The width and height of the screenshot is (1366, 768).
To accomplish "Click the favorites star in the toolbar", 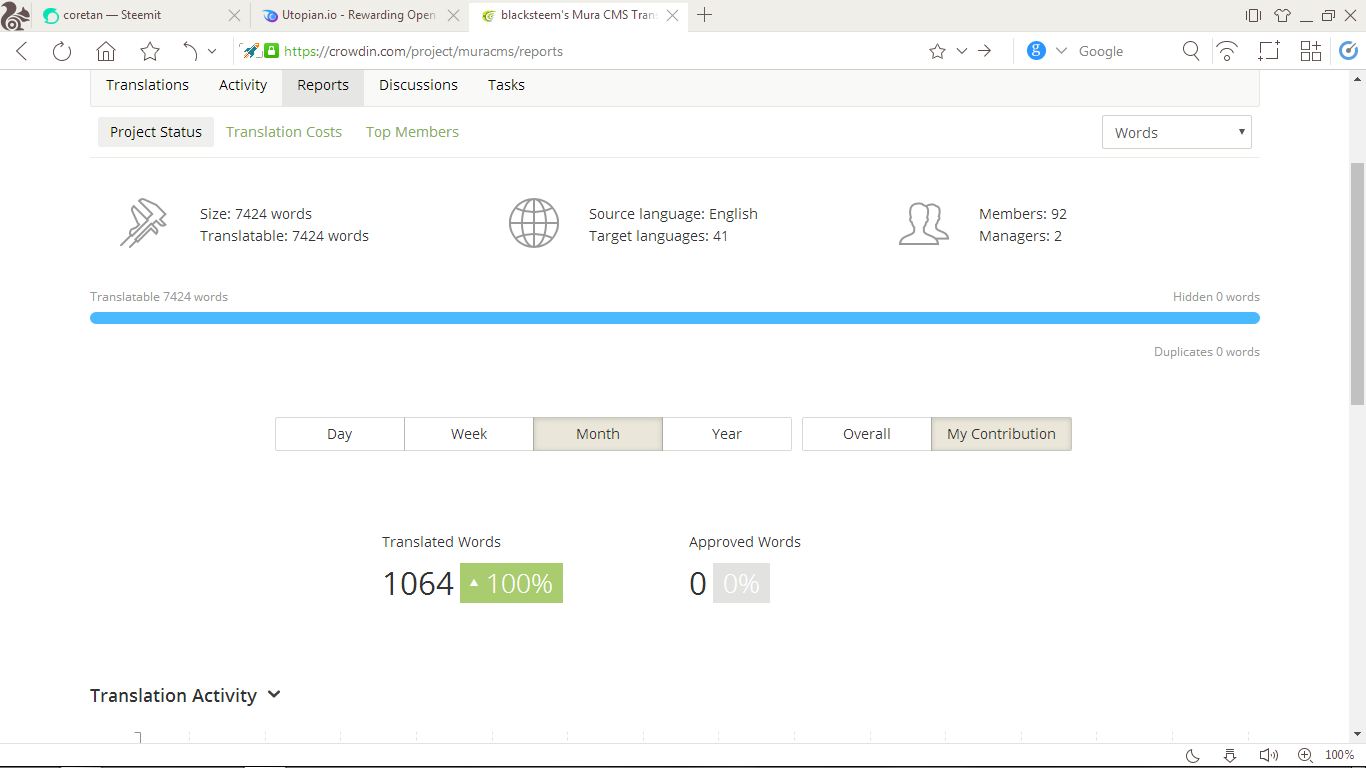I will pyautogui.click(x=150, y=51).
